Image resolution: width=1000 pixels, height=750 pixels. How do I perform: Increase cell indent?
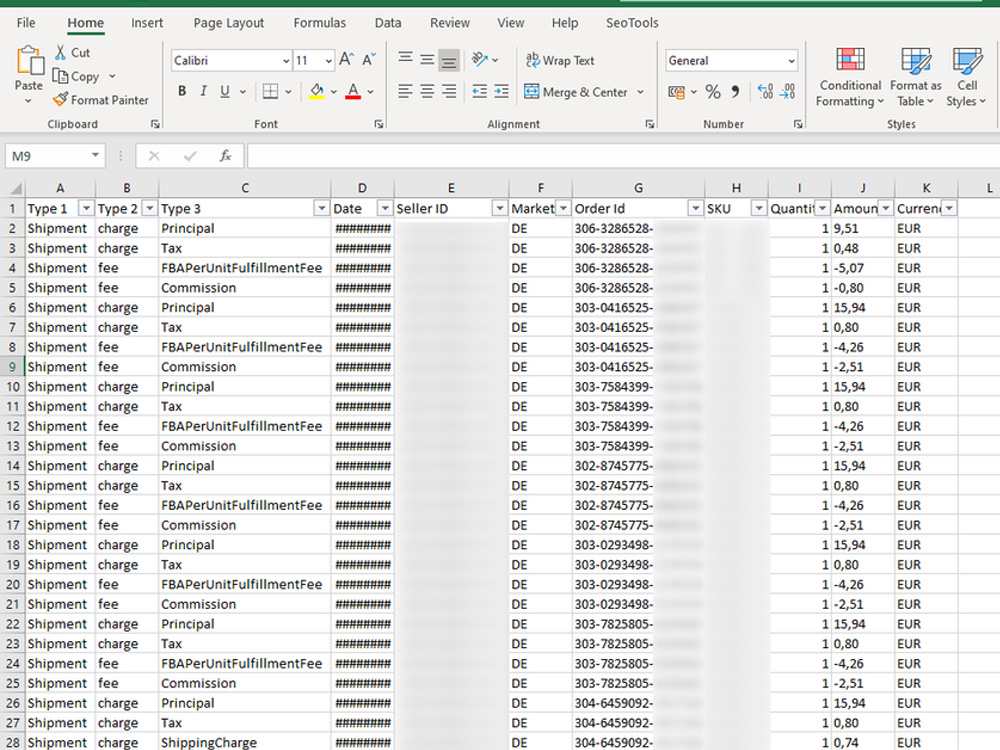[502, 92]
